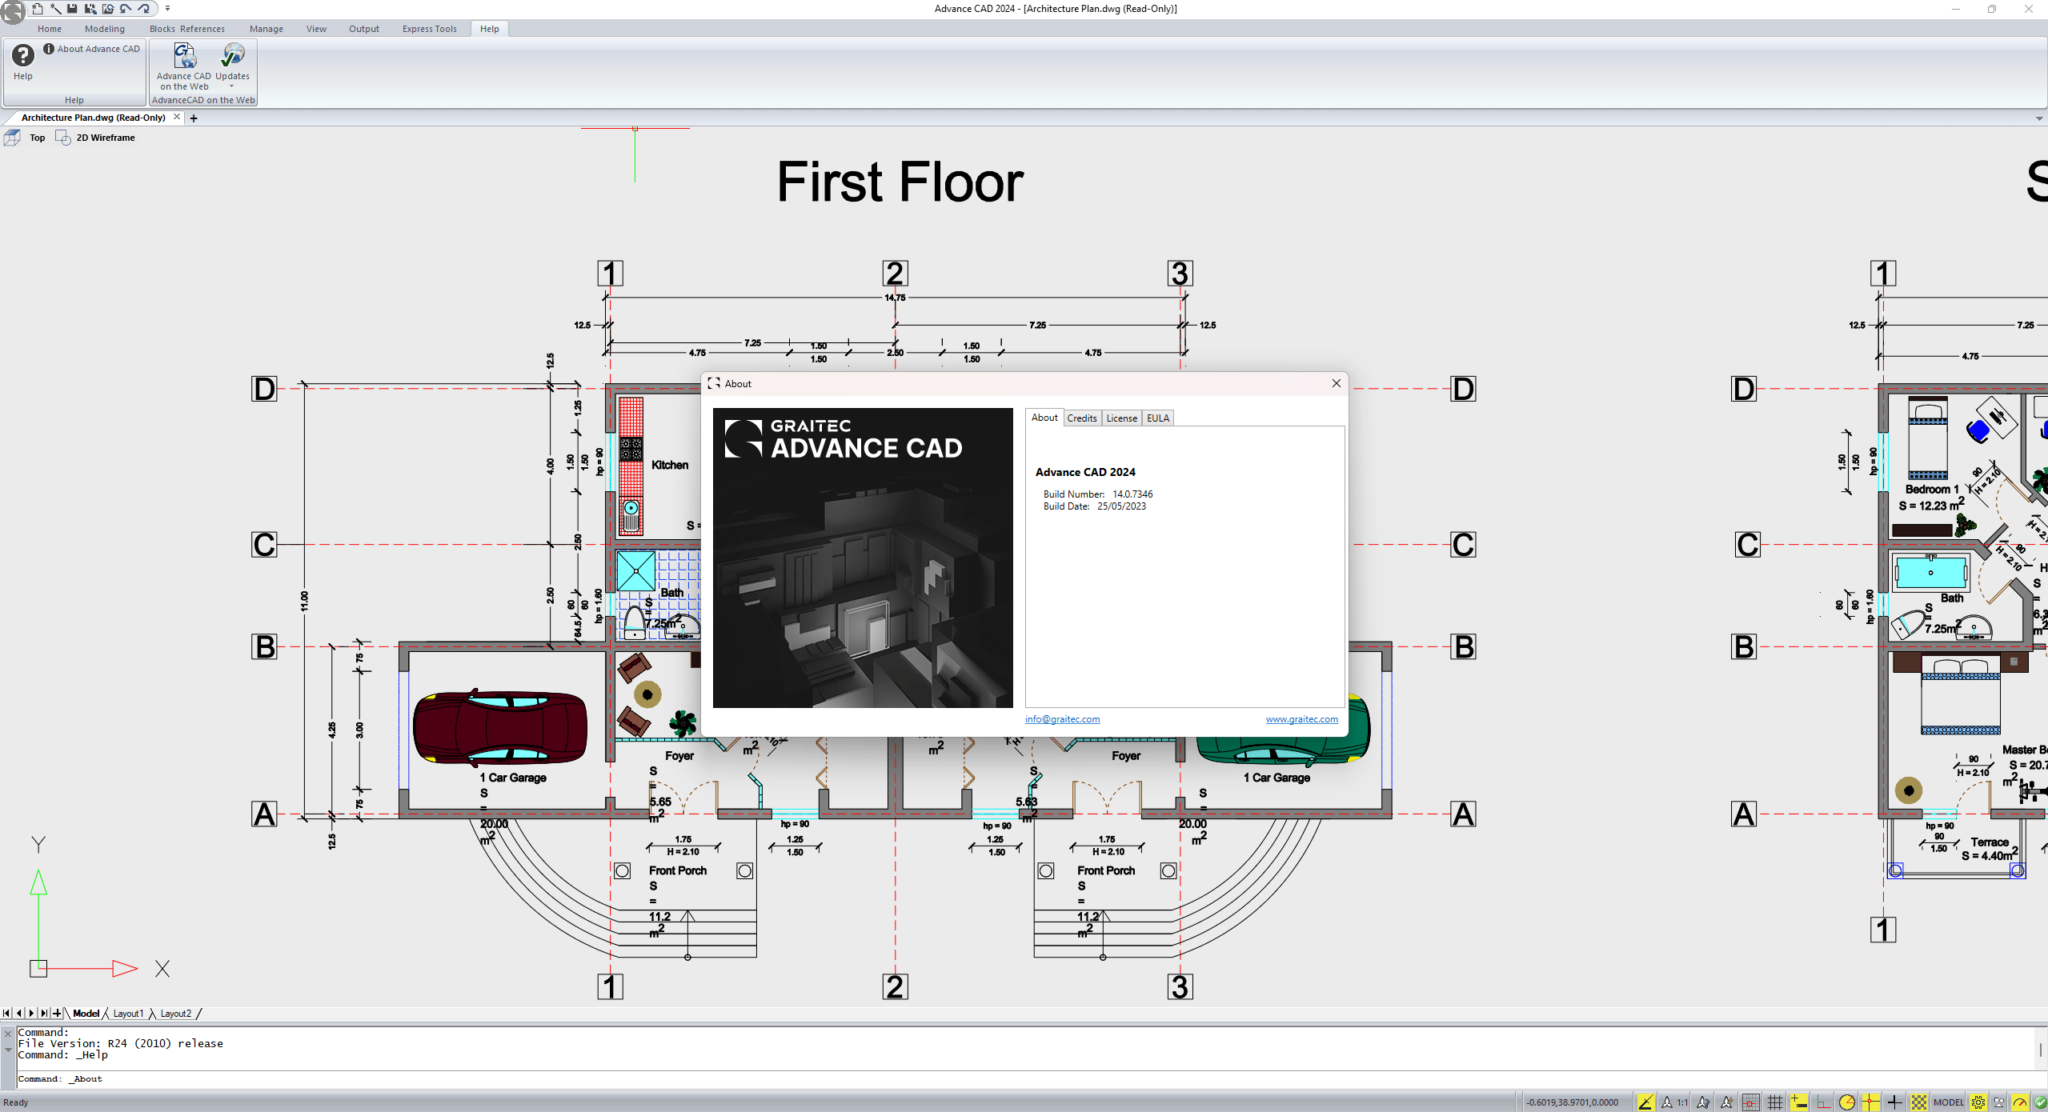
Task: Open the Express Tools ribbon tab
Action: [x=429, y=29]
